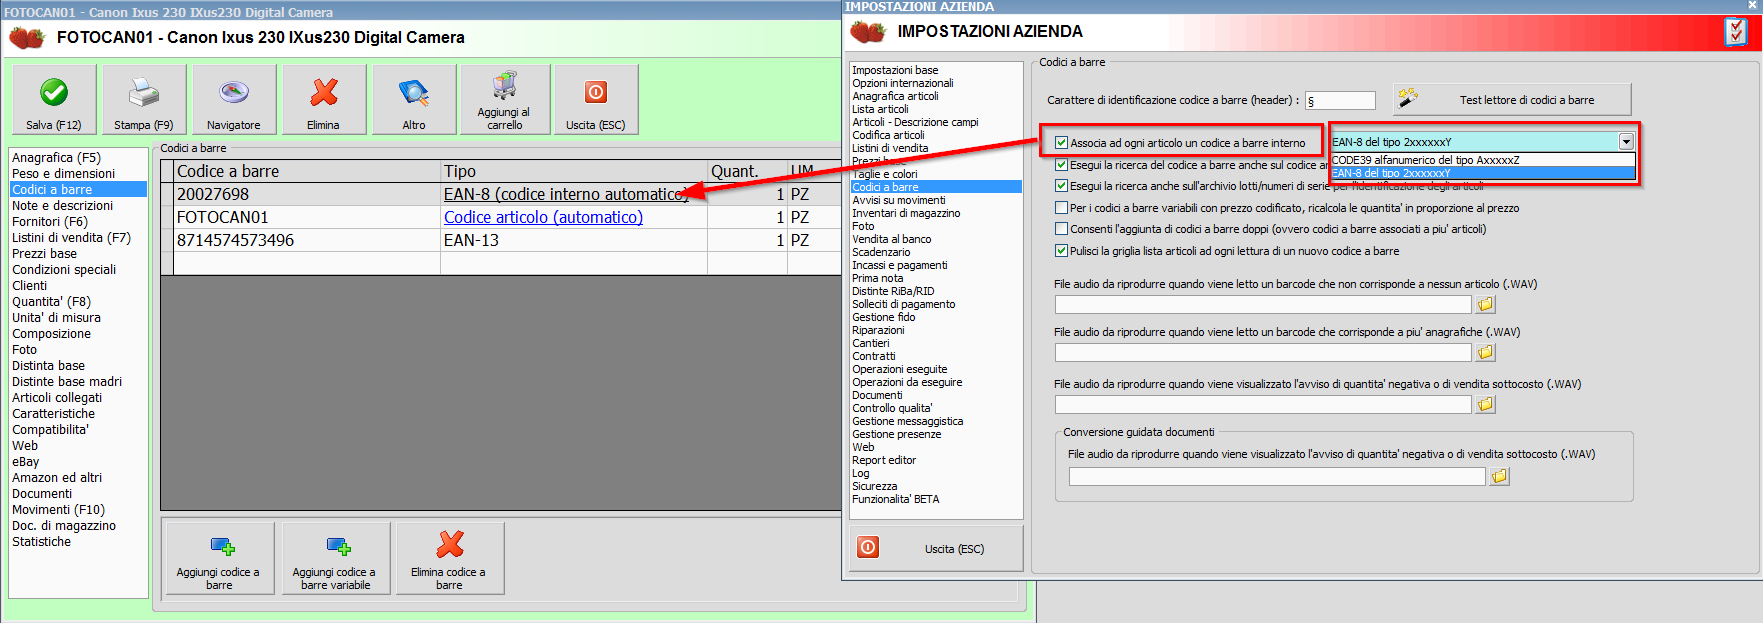Enable Consenti l'aggiunta di codici a barre doppi
The width and height of the screenshot is (1763, 623).
coord(1062,229)
